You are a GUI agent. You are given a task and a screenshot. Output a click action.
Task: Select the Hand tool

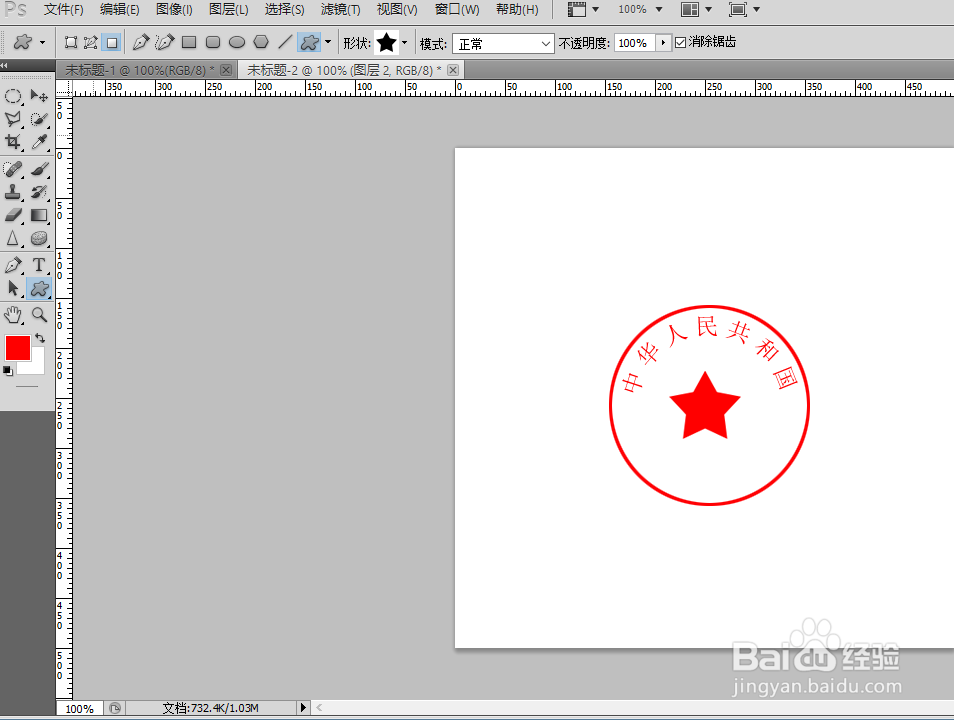(13, 315)
